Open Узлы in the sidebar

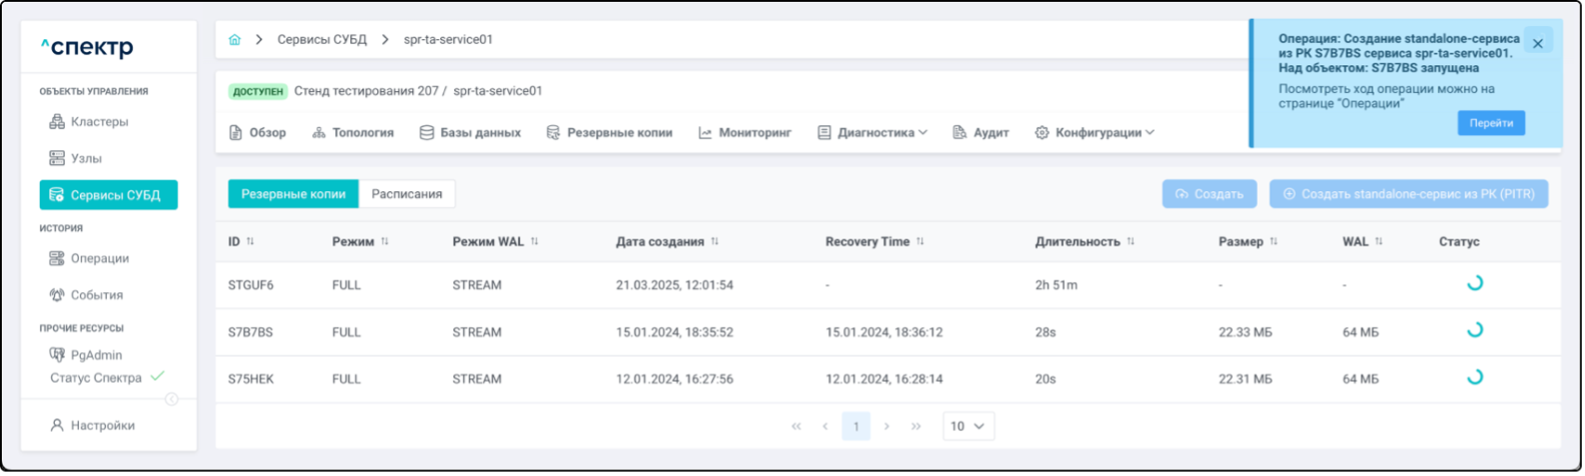pyautogui.click(x=86, y=158)
